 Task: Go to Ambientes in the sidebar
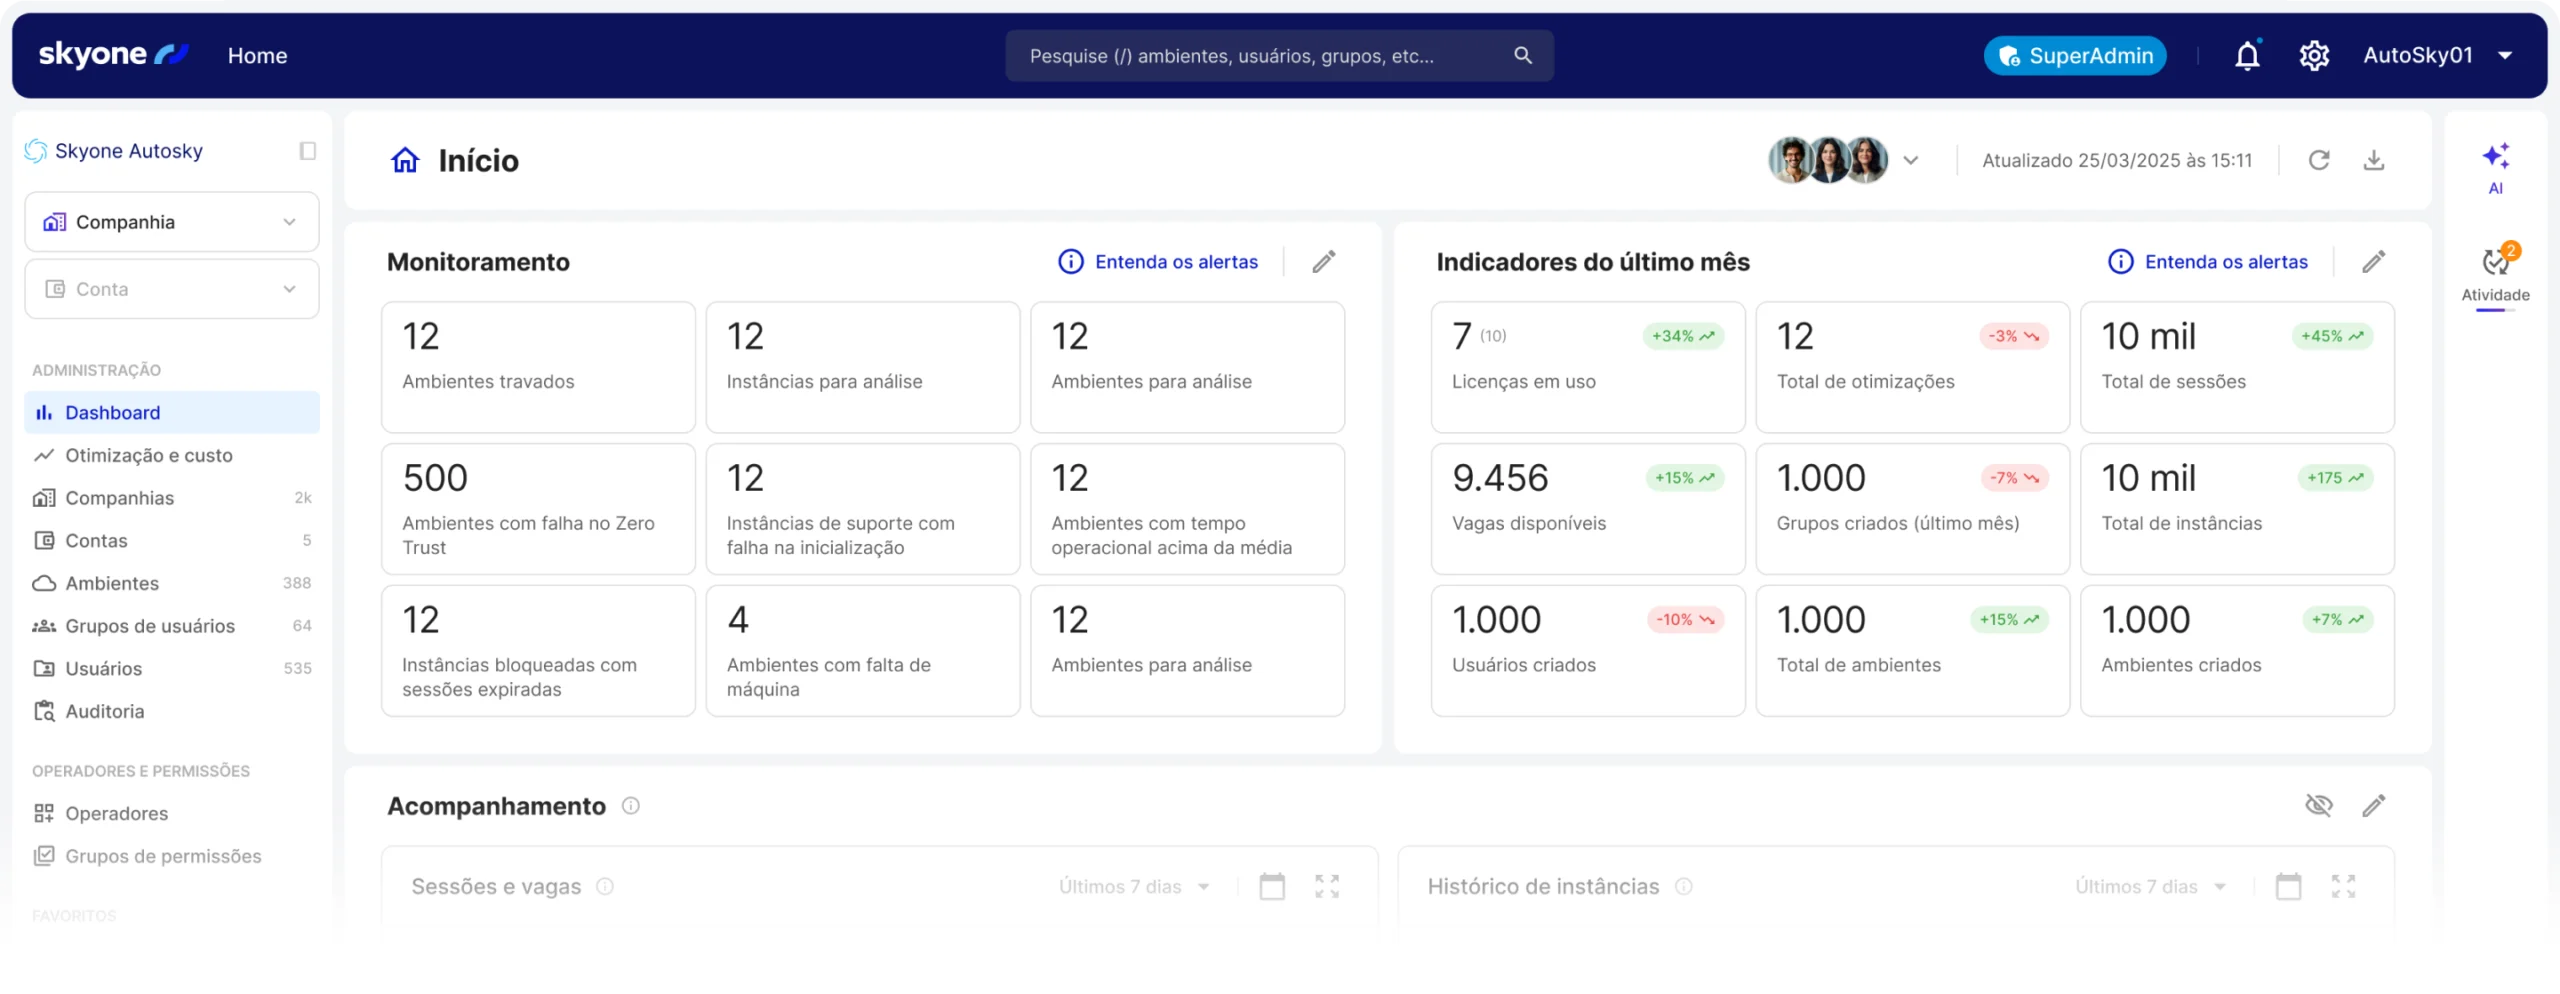pos(112,583)
